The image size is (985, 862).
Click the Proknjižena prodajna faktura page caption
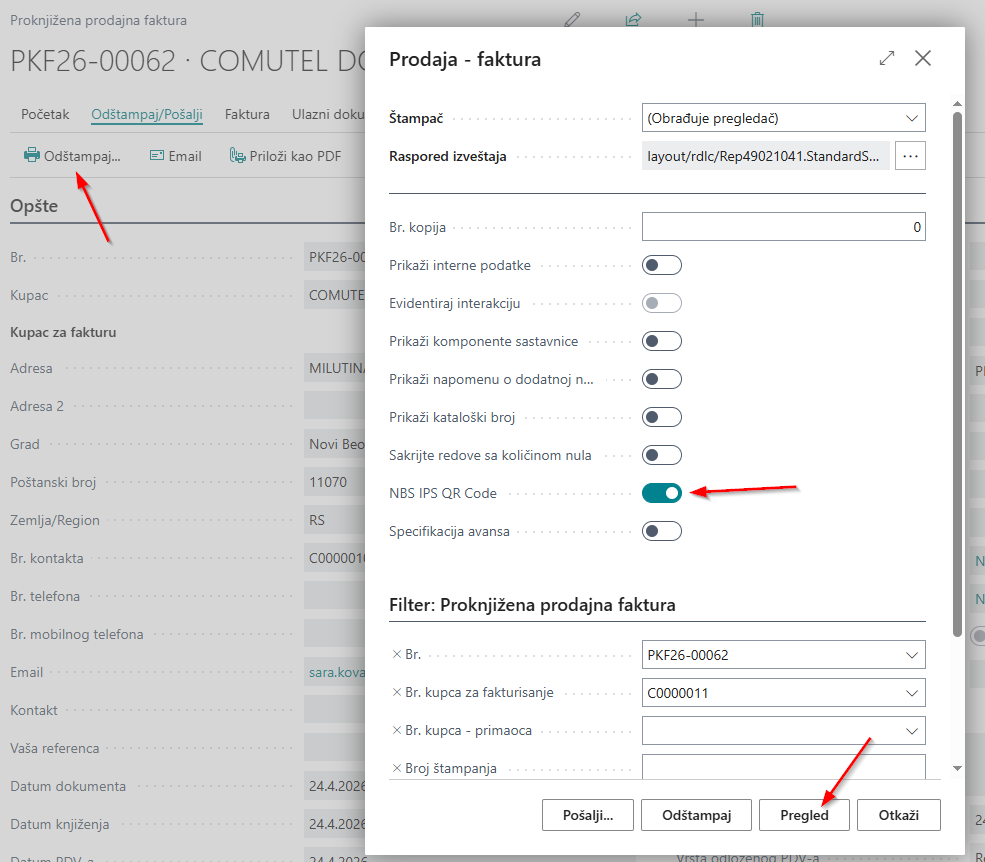(x=99, y=20)
